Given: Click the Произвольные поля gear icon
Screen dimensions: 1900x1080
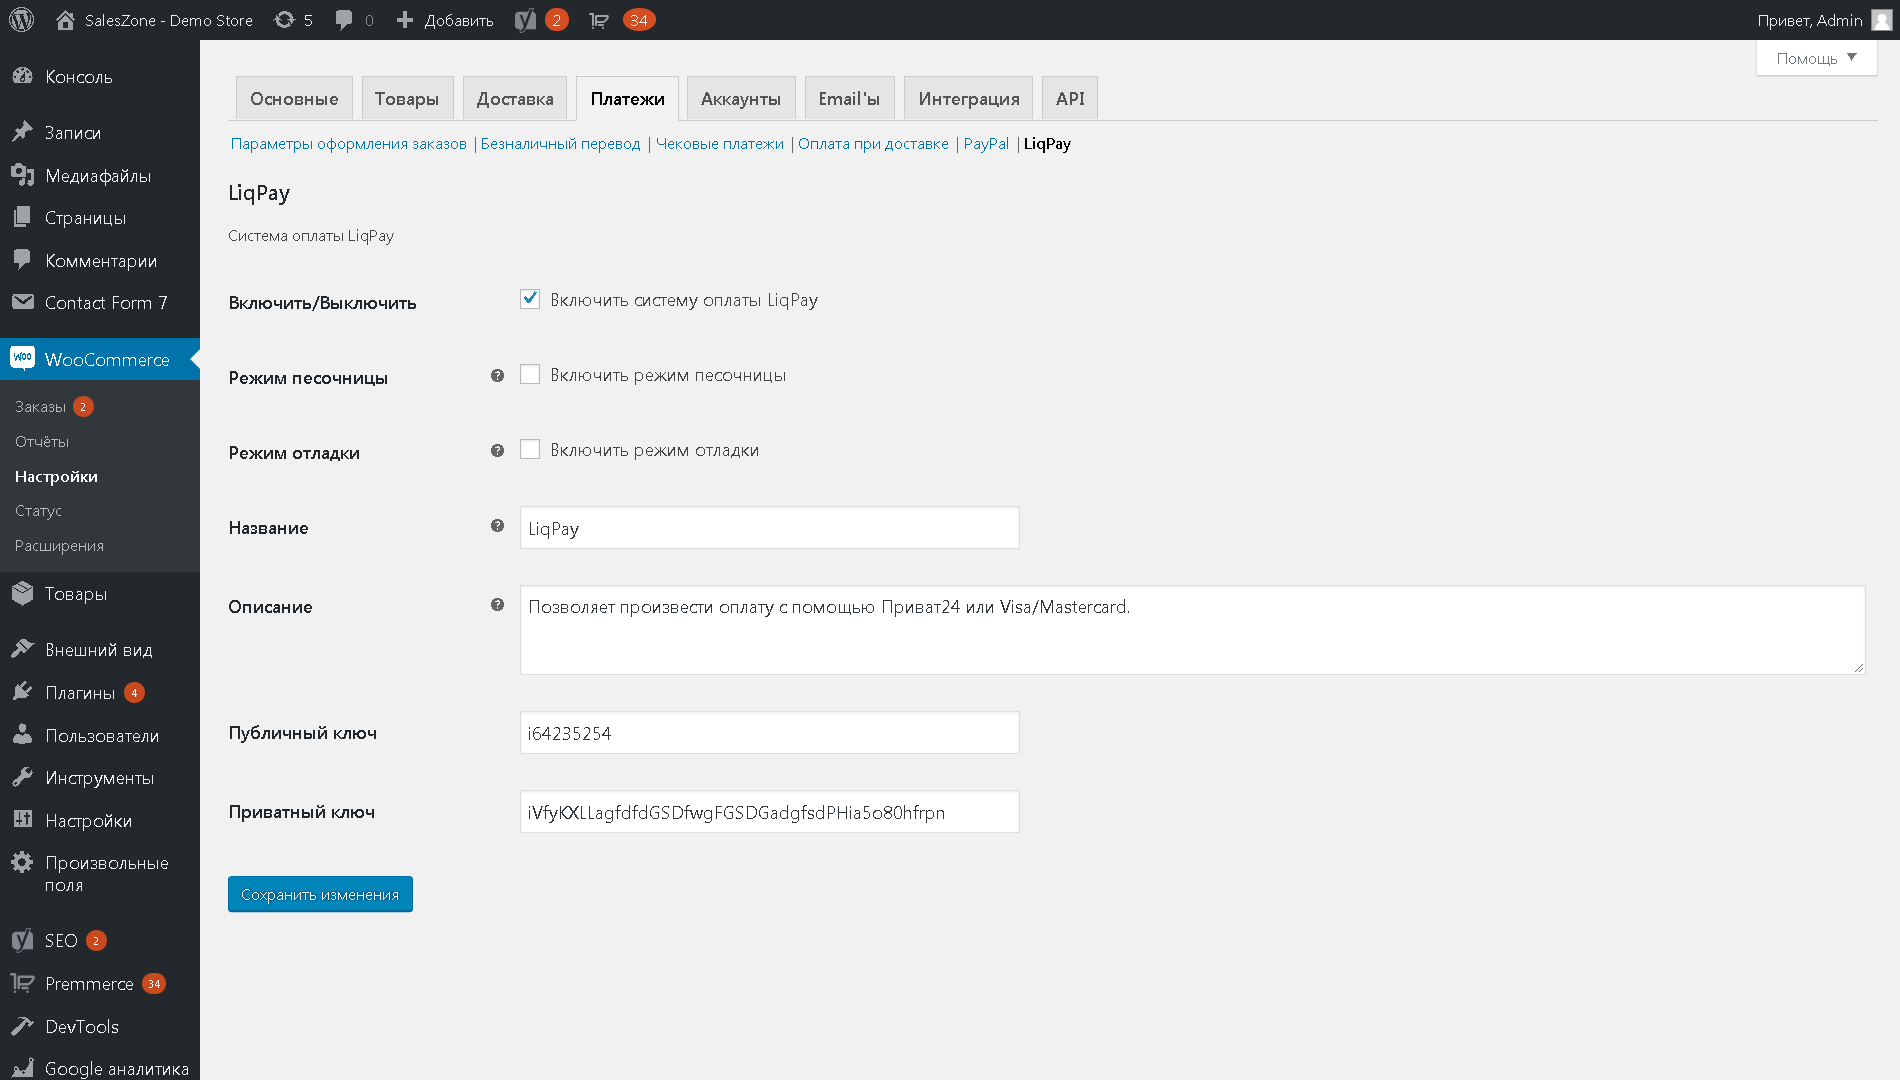Looking at the screenshot, I should [x=22, y=863].
